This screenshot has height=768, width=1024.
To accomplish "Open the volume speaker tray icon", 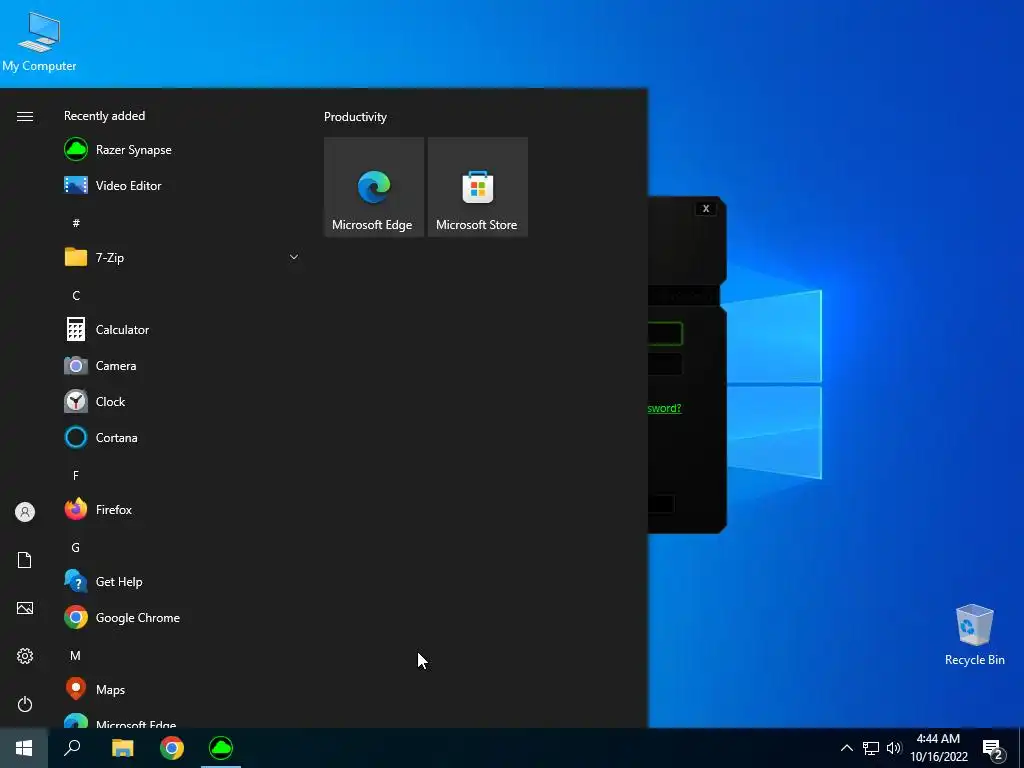I will [894, 748].
